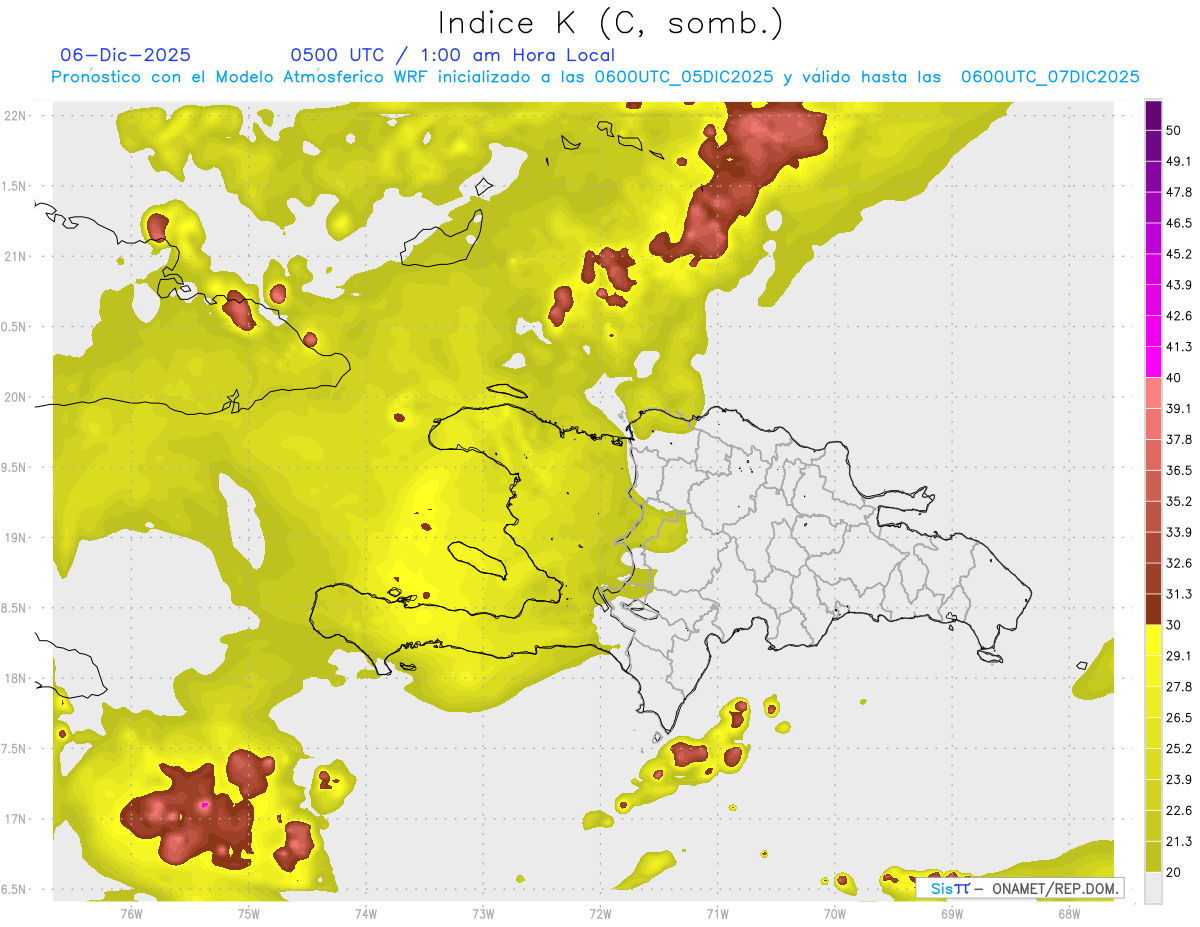
Task: Click the colorbar value '41.3'
Action: 1178,347
